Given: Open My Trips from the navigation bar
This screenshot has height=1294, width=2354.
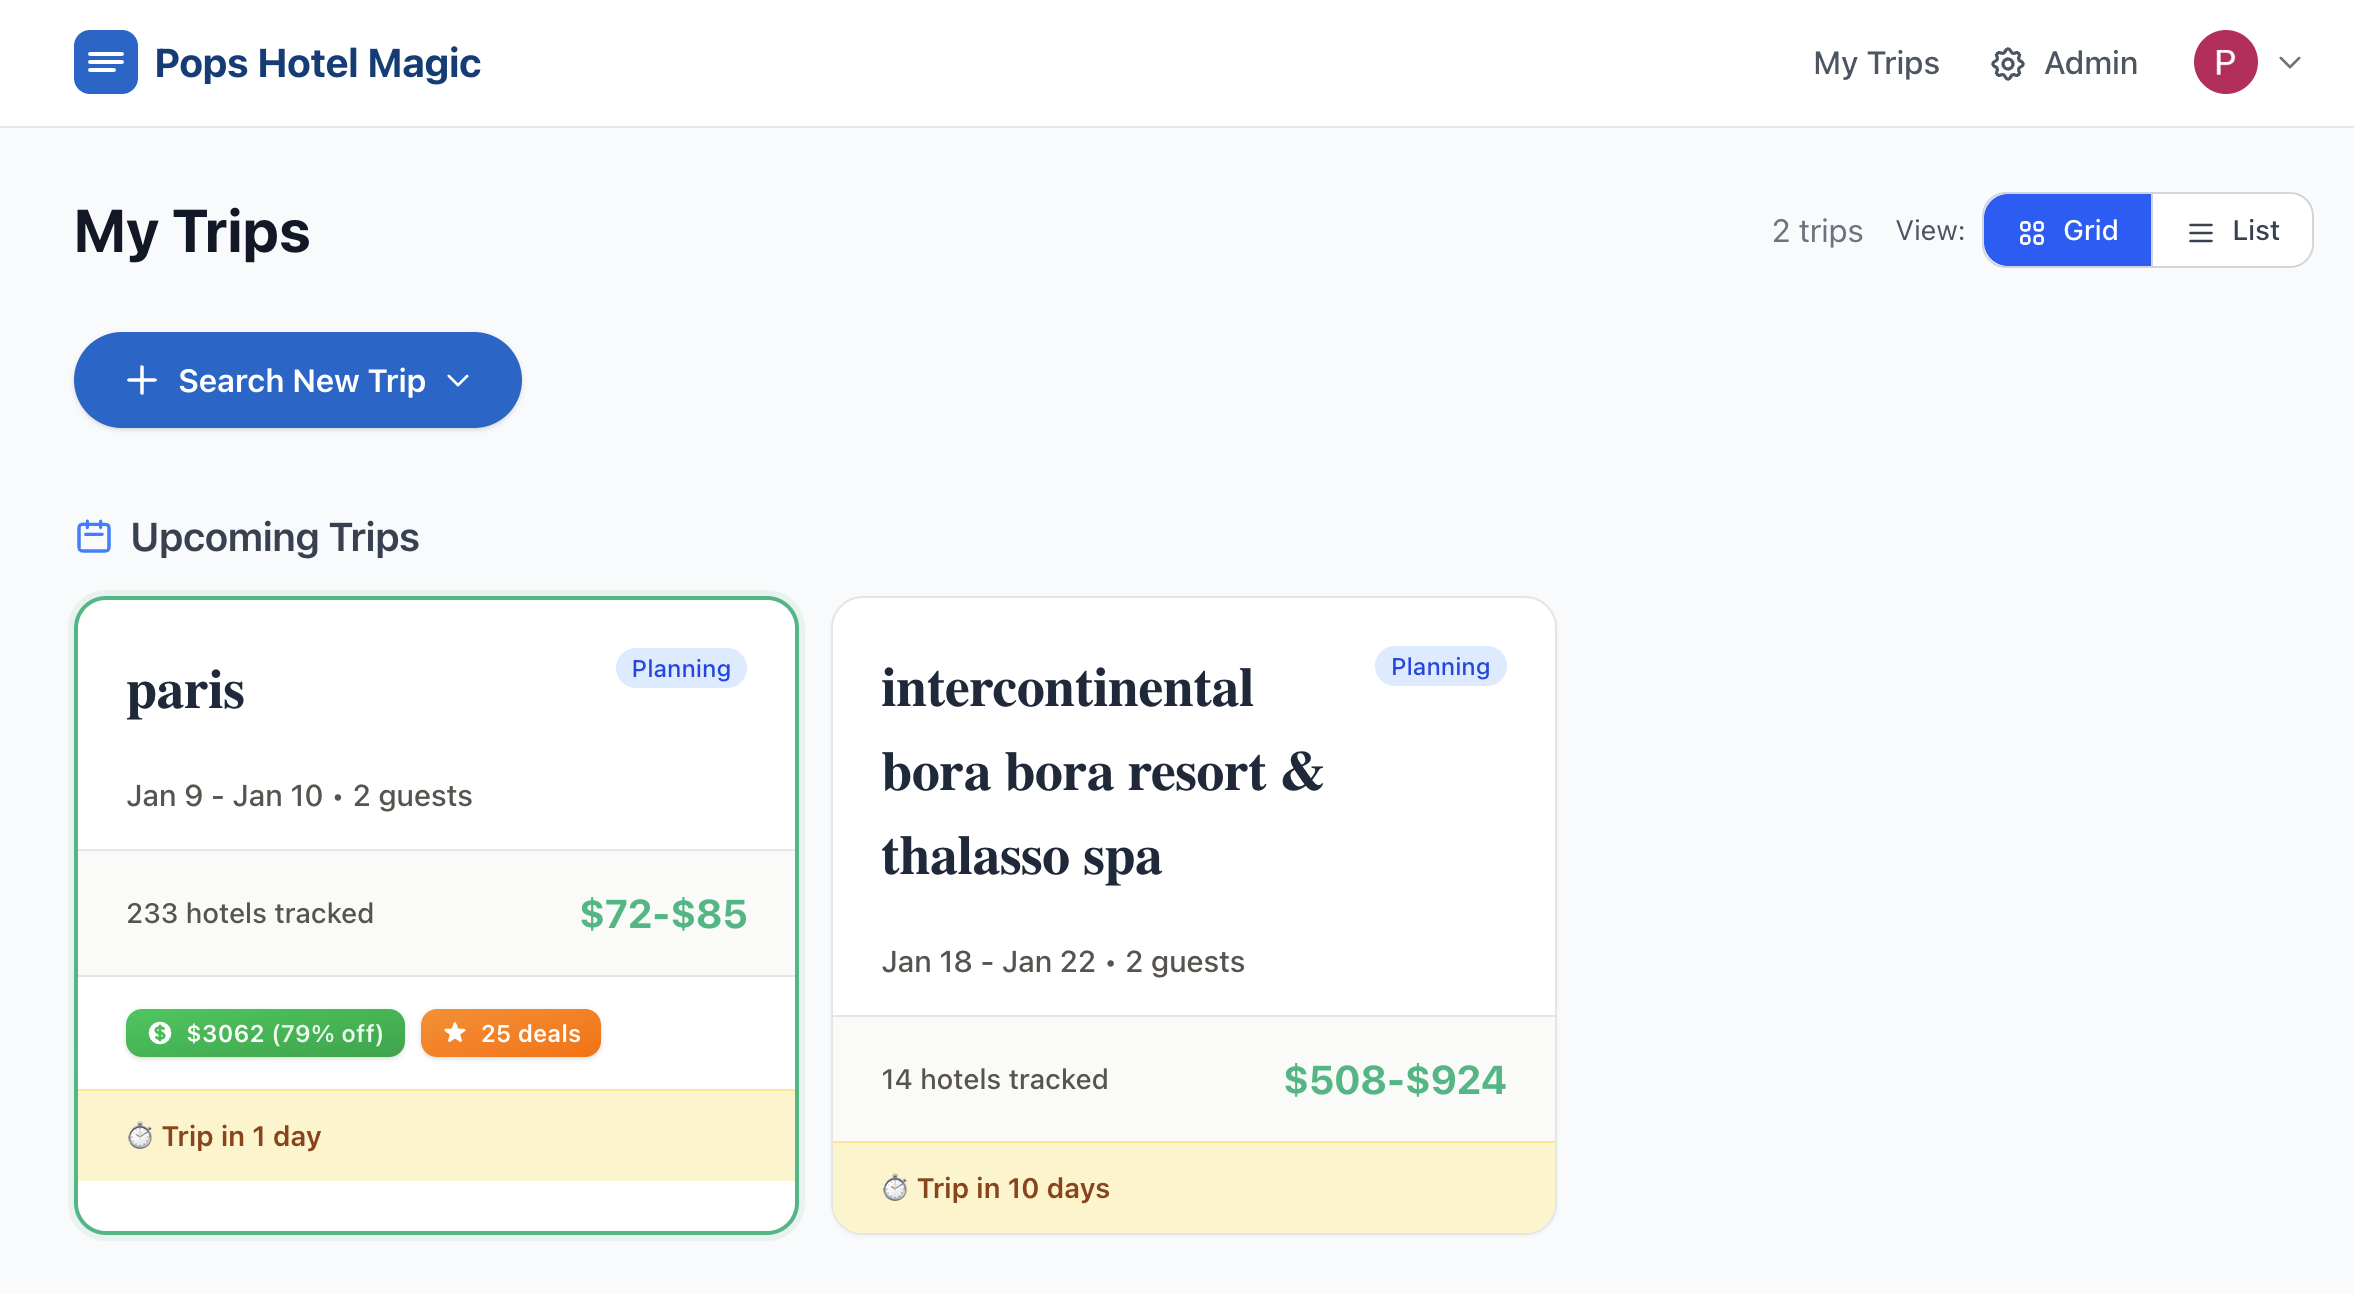Looking at the screenshot, I should pos(1876,63).
